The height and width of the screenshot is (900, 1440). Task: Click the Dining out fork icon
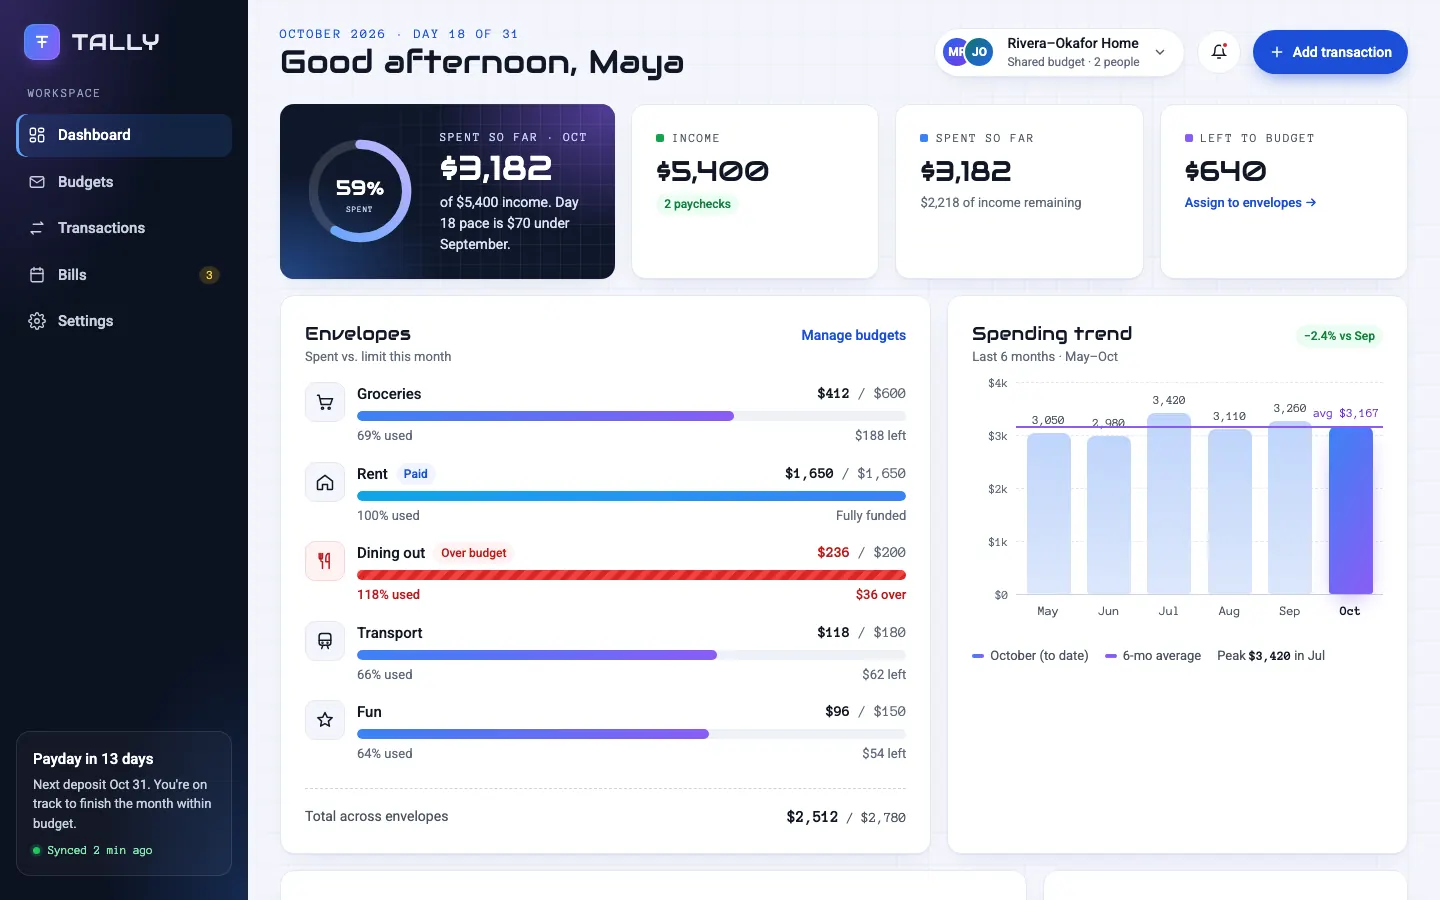tap(325, 561)
